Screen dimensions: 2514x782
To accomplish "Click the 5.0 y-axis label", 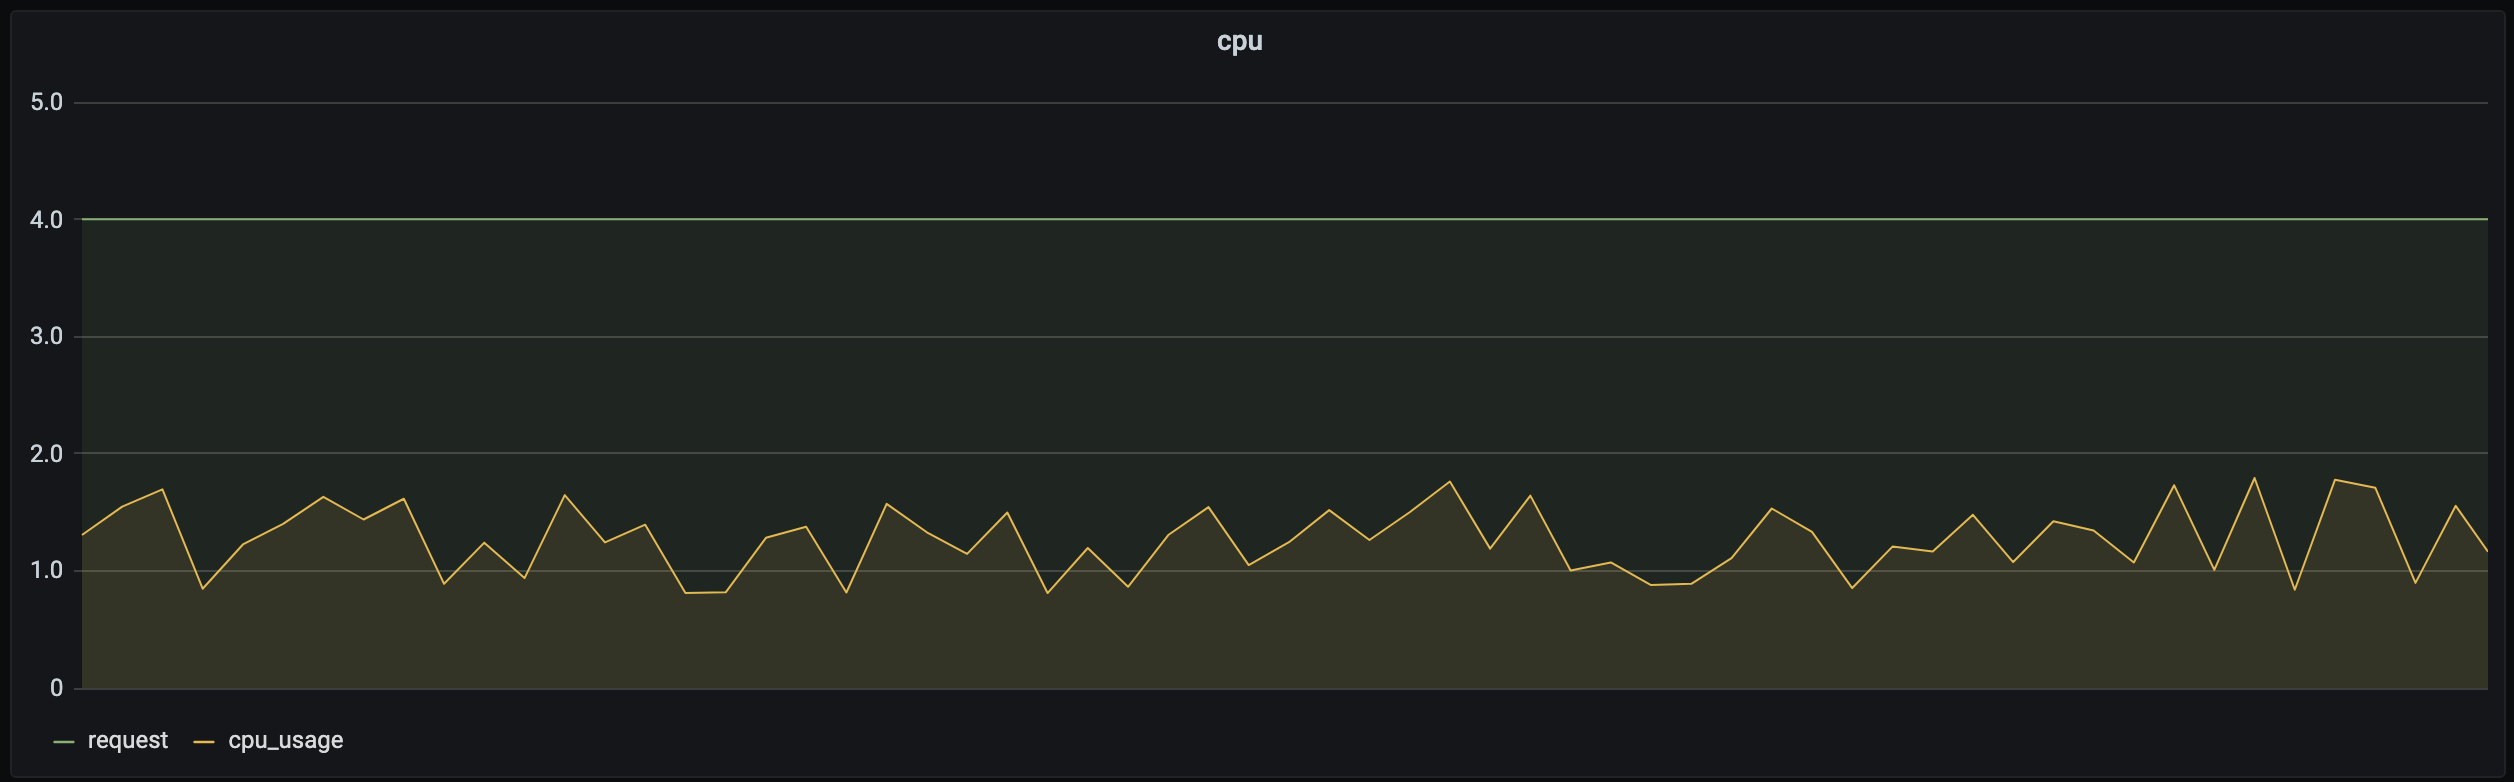I will pos(46,102).
